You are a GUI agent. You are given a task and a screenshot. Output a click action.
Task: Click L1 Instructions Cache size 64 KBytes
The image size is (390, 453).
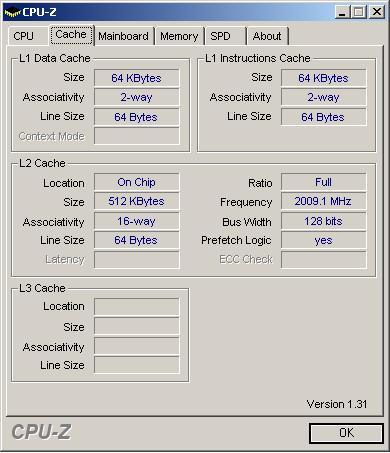pos(323,78)
